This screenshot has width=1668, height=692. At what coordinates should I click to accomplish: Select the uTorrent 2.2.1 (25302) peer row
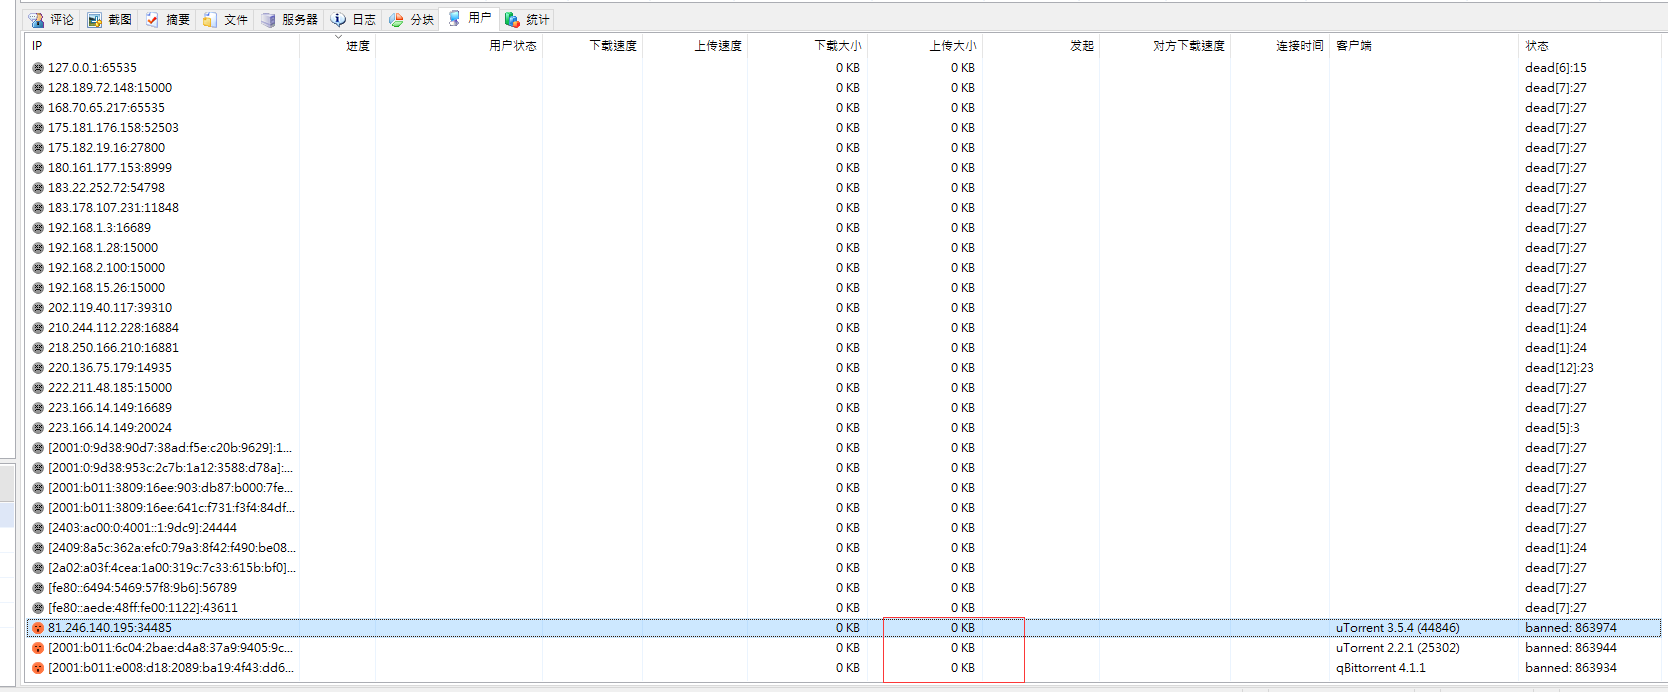(1397, 648)
